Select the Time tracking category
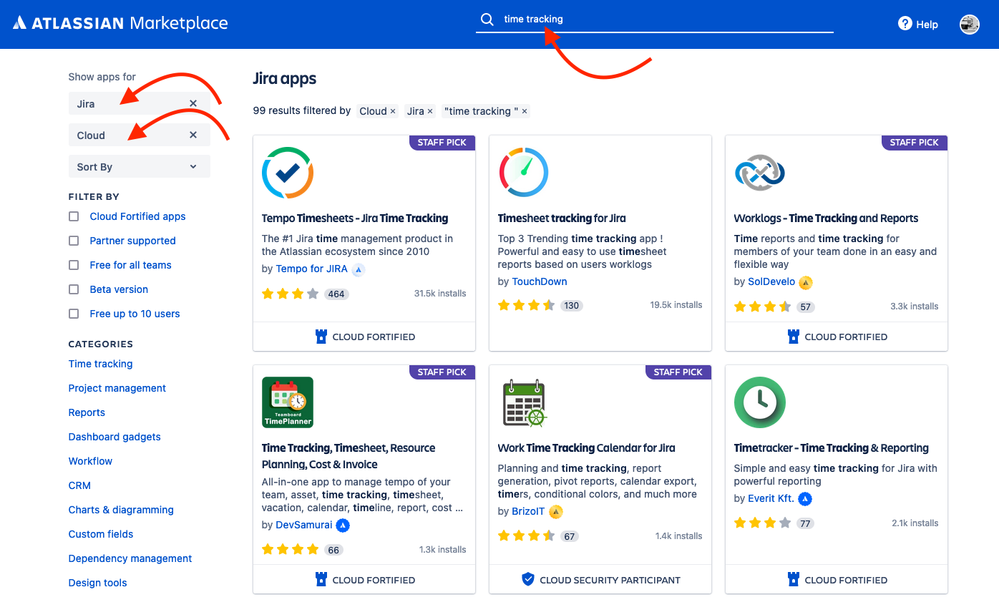The image size is (999, 603). click(x=101, y=364)
